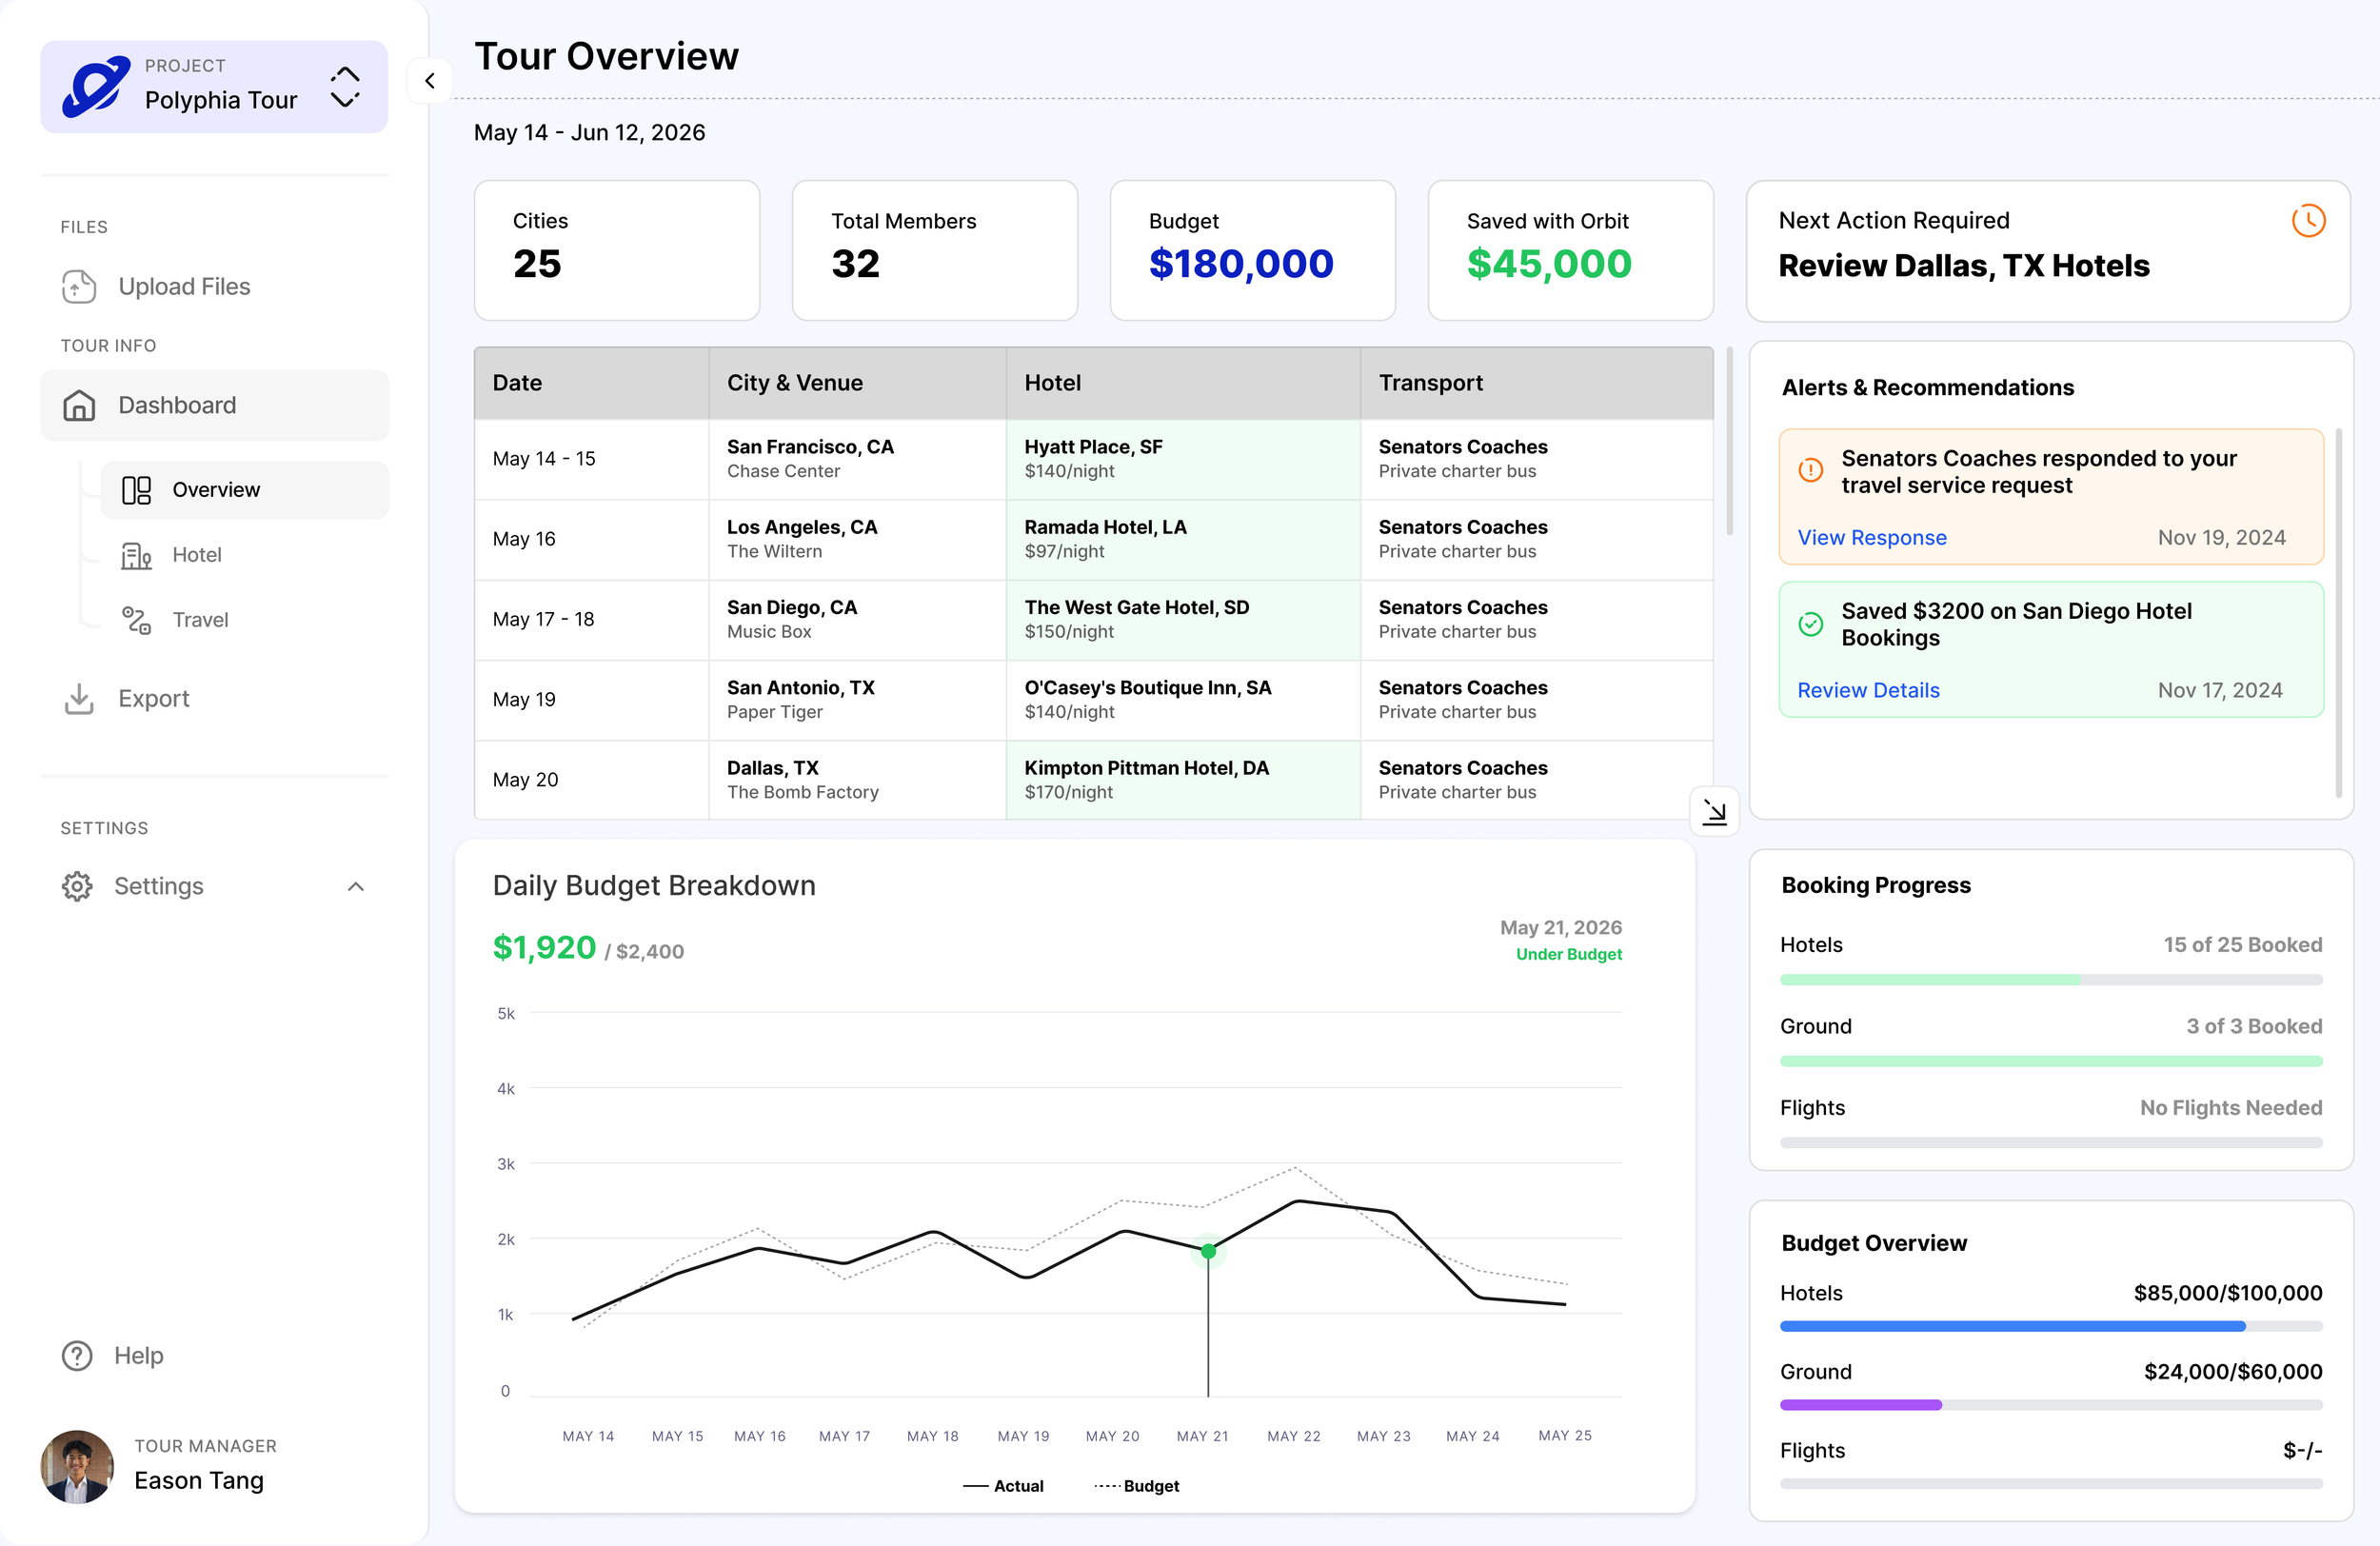The width and height of the screenshot is (2380, 1546).
Task: Expand the itinerary table with arrow icon
Action: tap(1714, 812)
